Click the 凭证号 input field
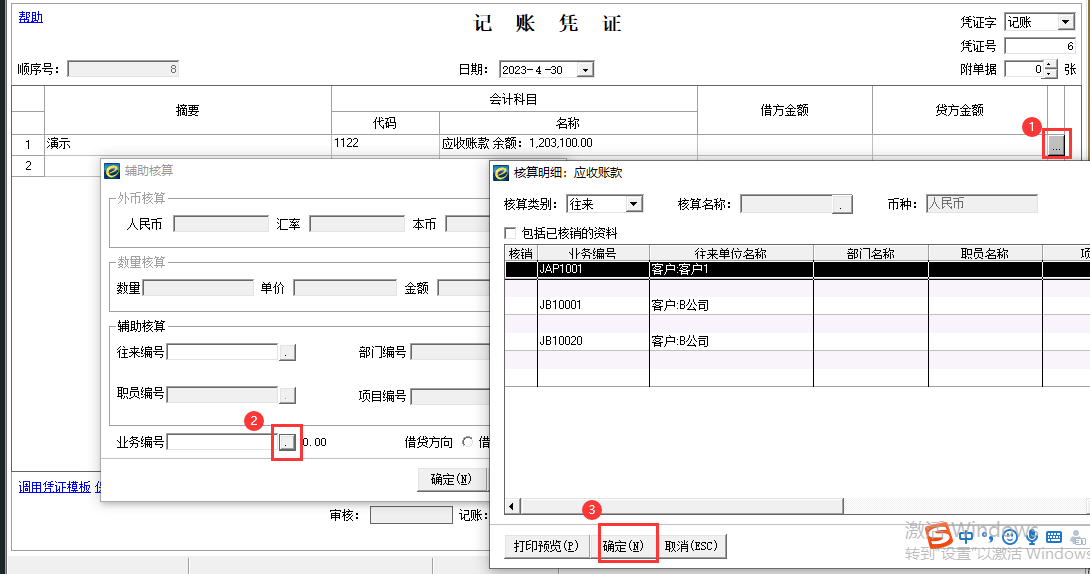1090x574 pixels. point(1041,47)
